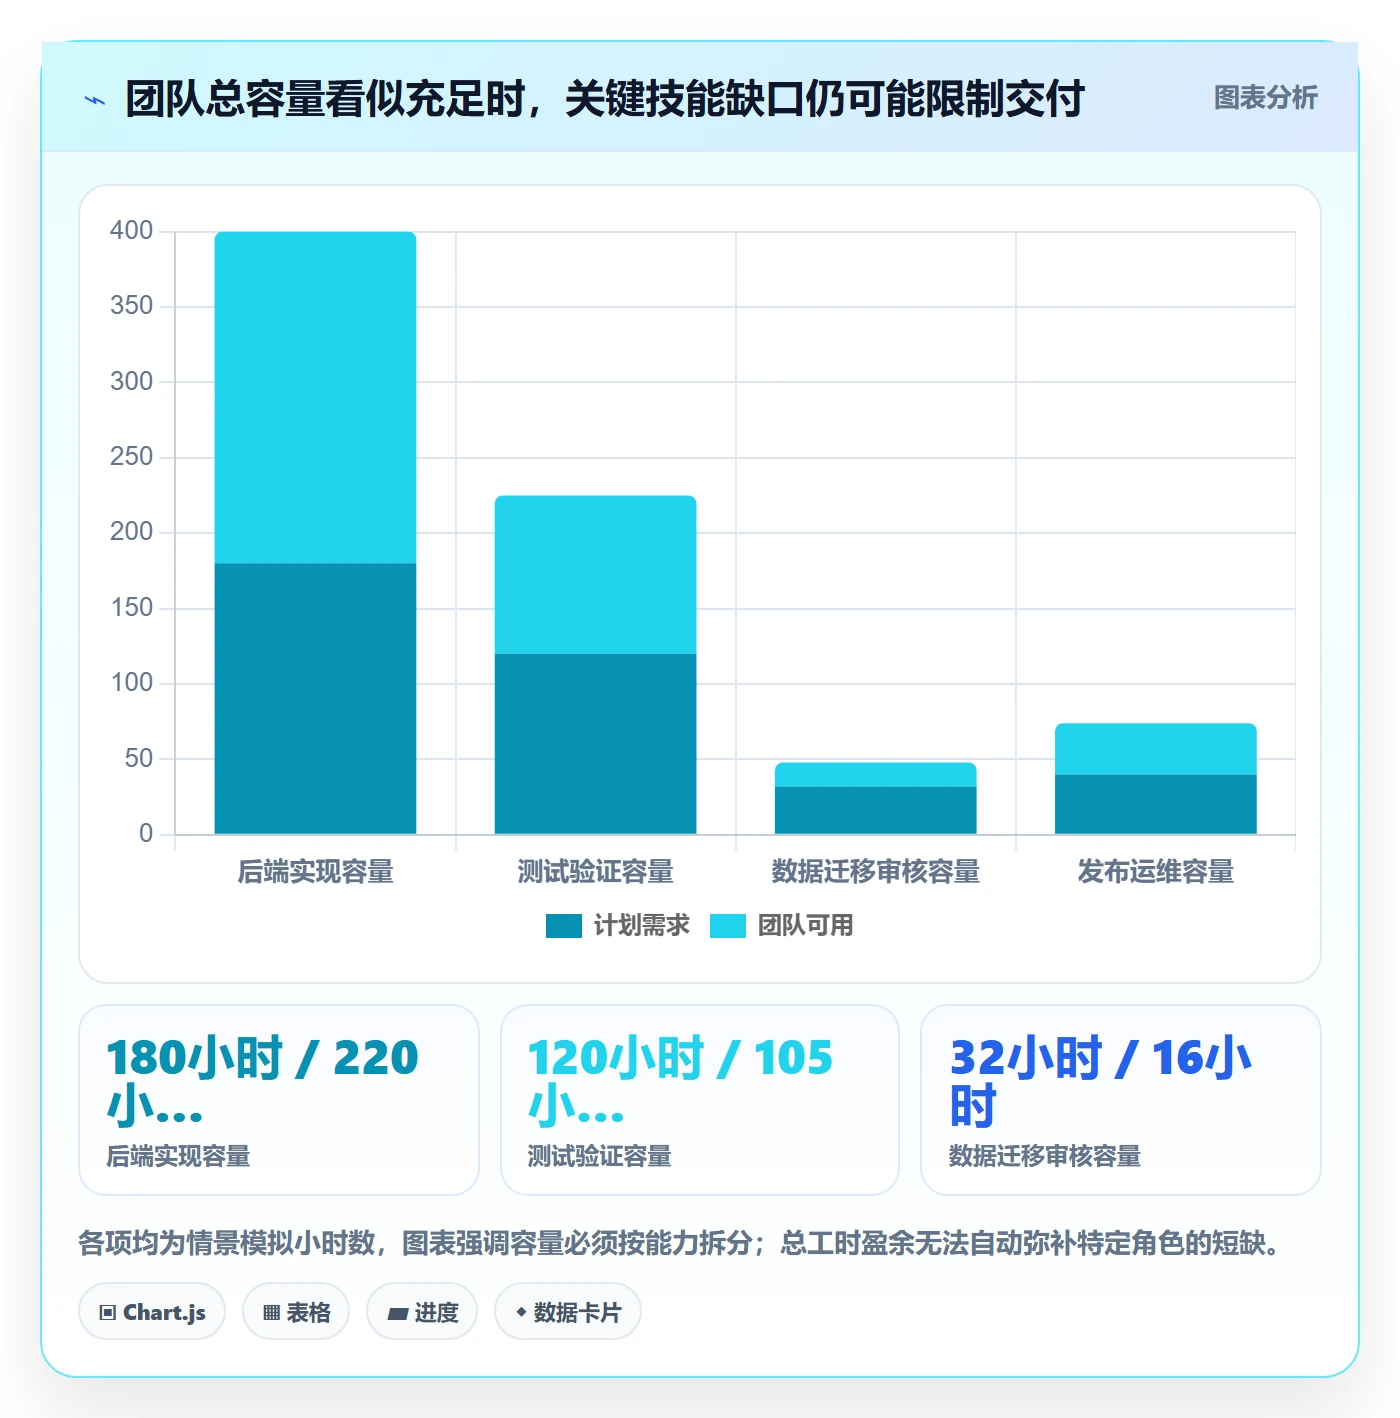Click the 计划需求 legend label
1400x1418 pixels.
click(x=641, y=926)
